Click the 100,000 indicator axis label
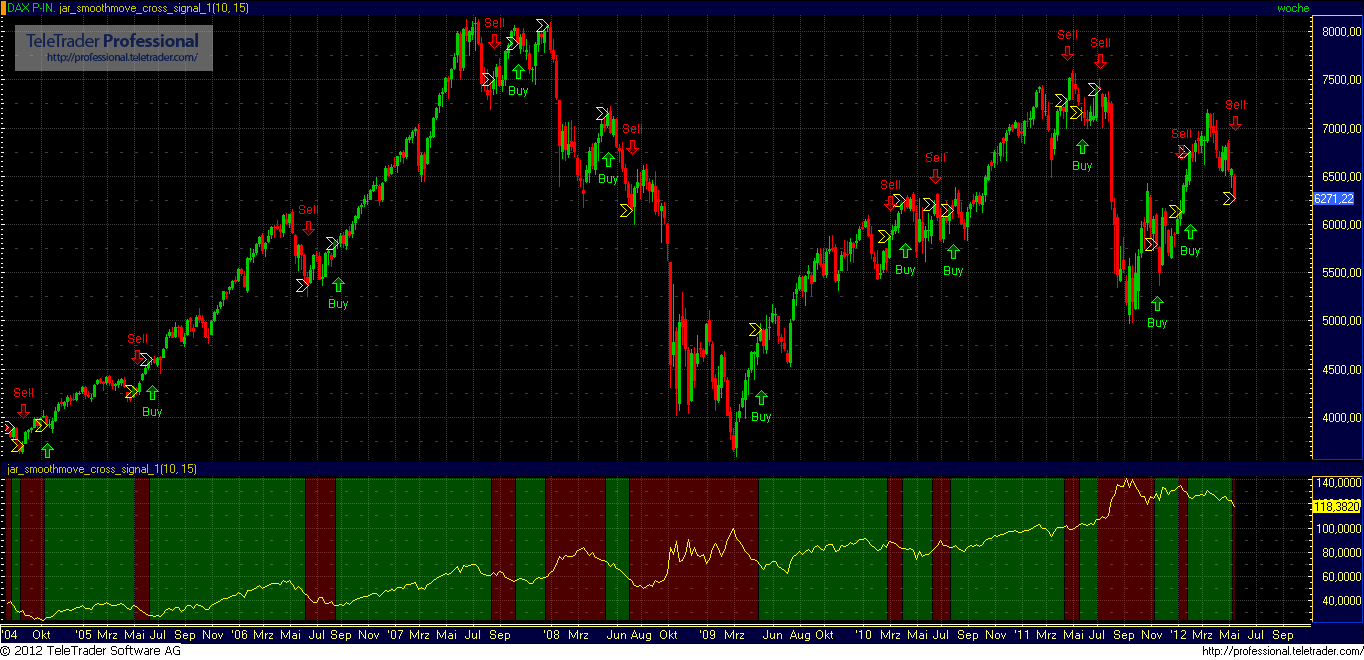This screenshot has width=1364, height=660. pyautogui.click(x=1338, y=529)
